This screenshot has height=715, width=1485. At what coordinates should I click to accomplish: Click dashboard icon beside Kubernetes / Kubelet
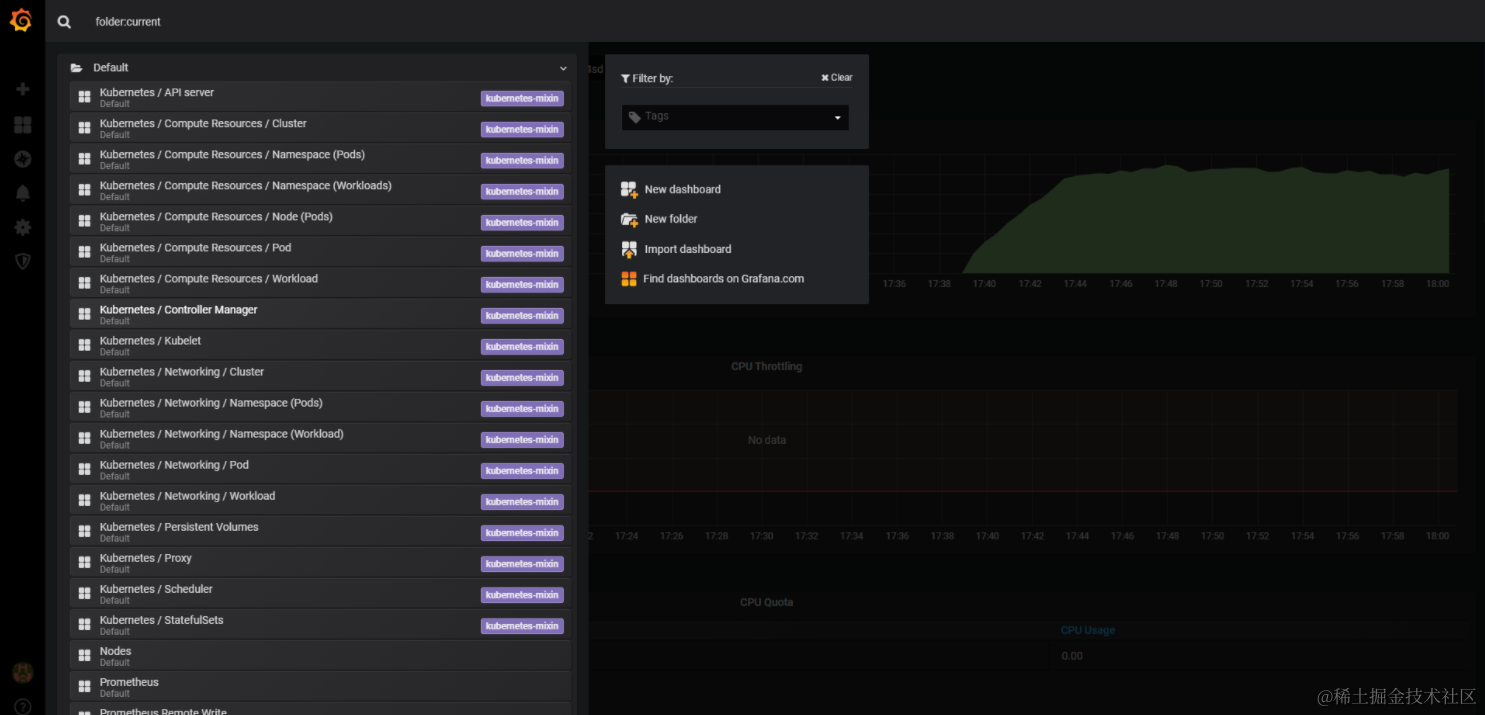(x=85, y=345)
